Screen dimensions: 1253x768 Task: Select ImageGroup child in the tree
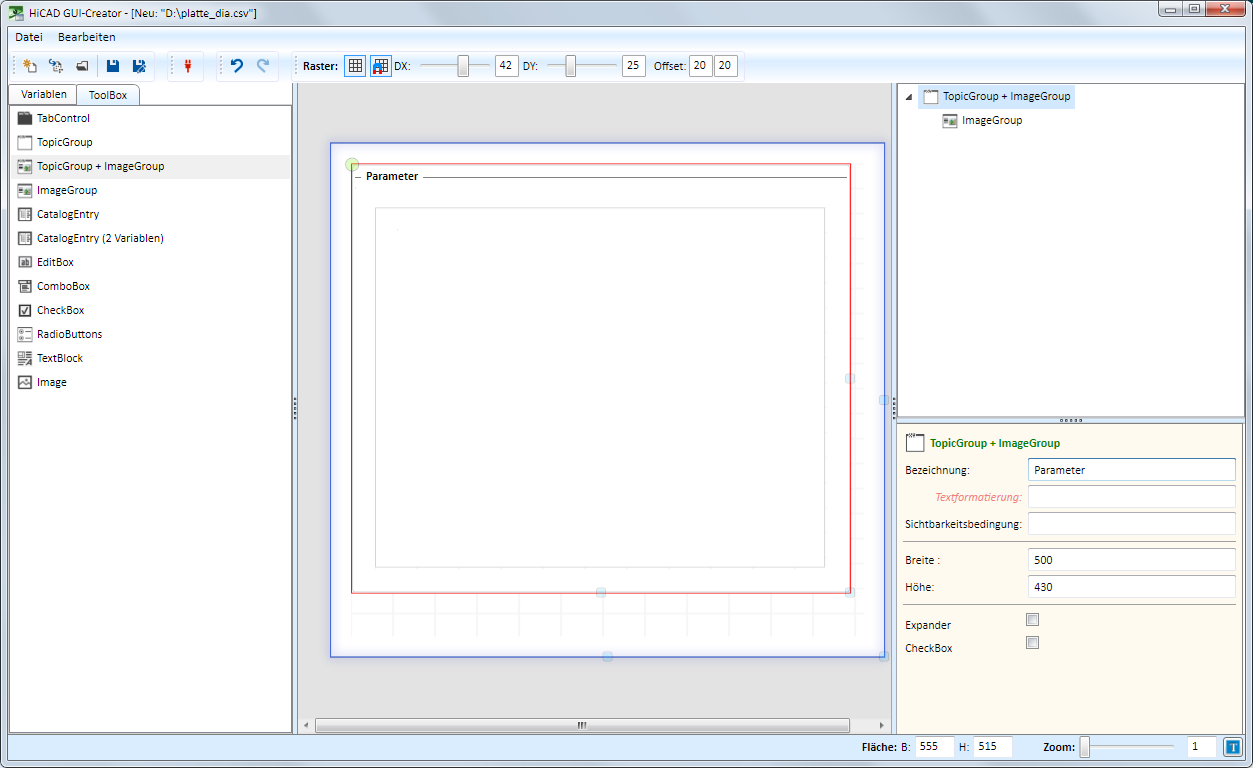coord(991,120)
